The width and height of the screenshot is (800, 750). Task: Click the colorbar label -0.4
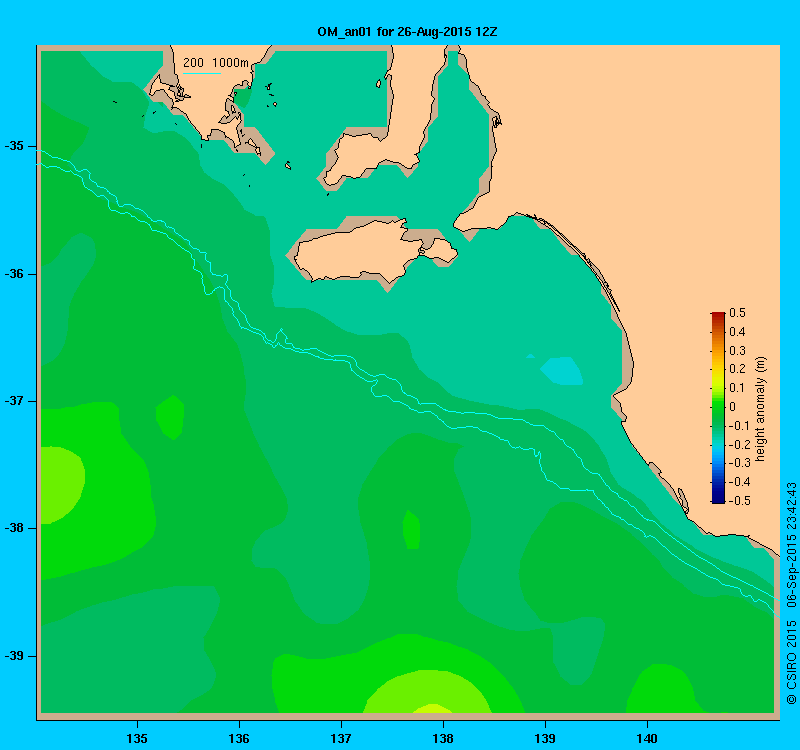tap(739, 482)
